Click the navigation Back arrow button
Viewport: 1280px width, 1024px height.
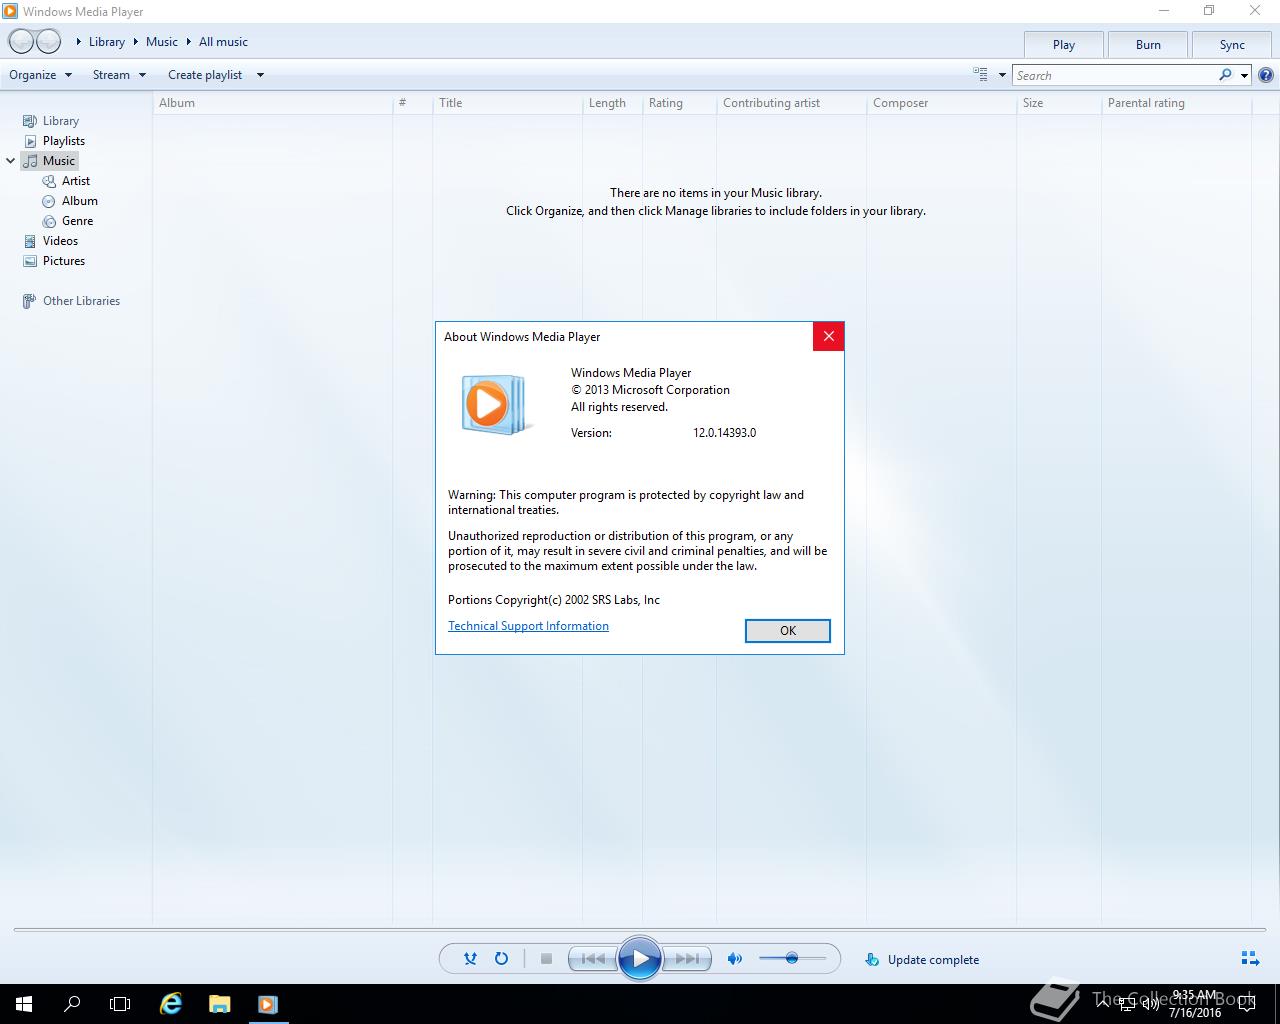(21, 41)
